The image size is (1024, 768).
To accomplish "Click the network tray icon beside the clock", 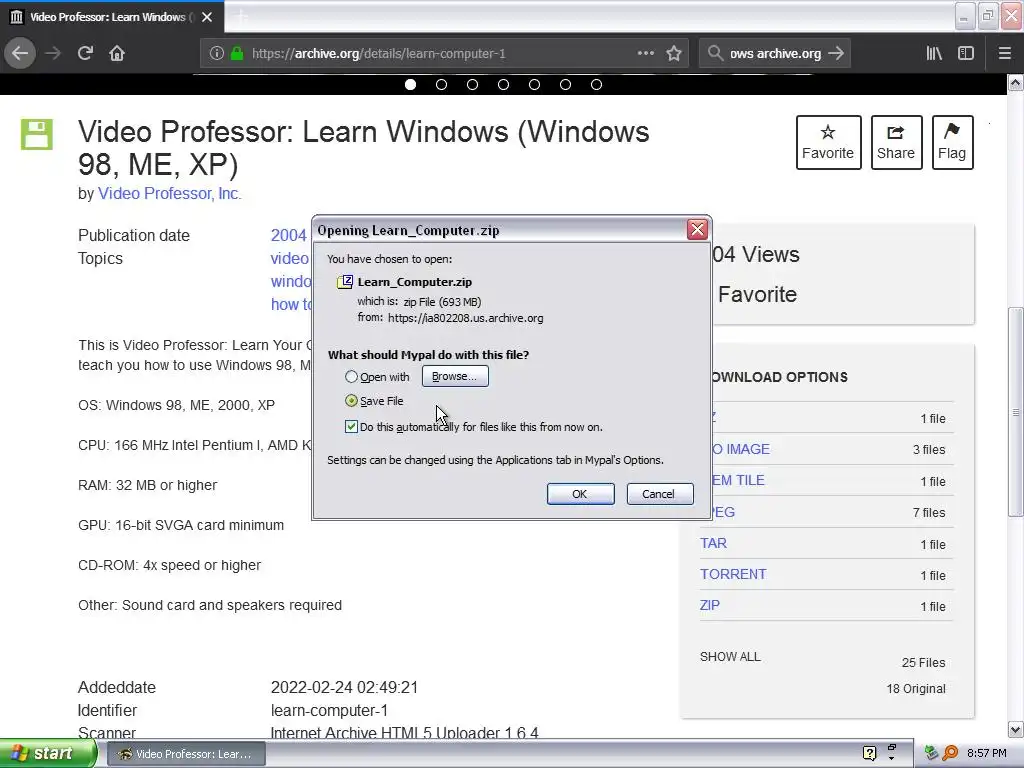I will point(931,753).
